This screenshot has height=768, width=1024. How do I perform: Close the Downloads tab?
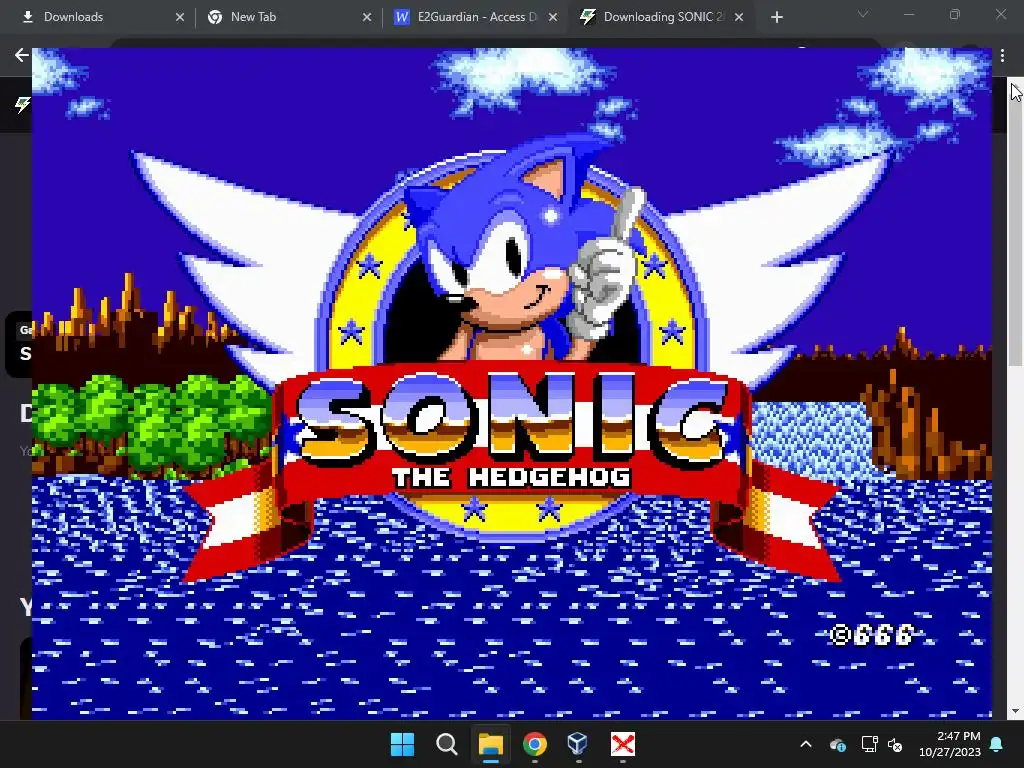click(180, 18)
